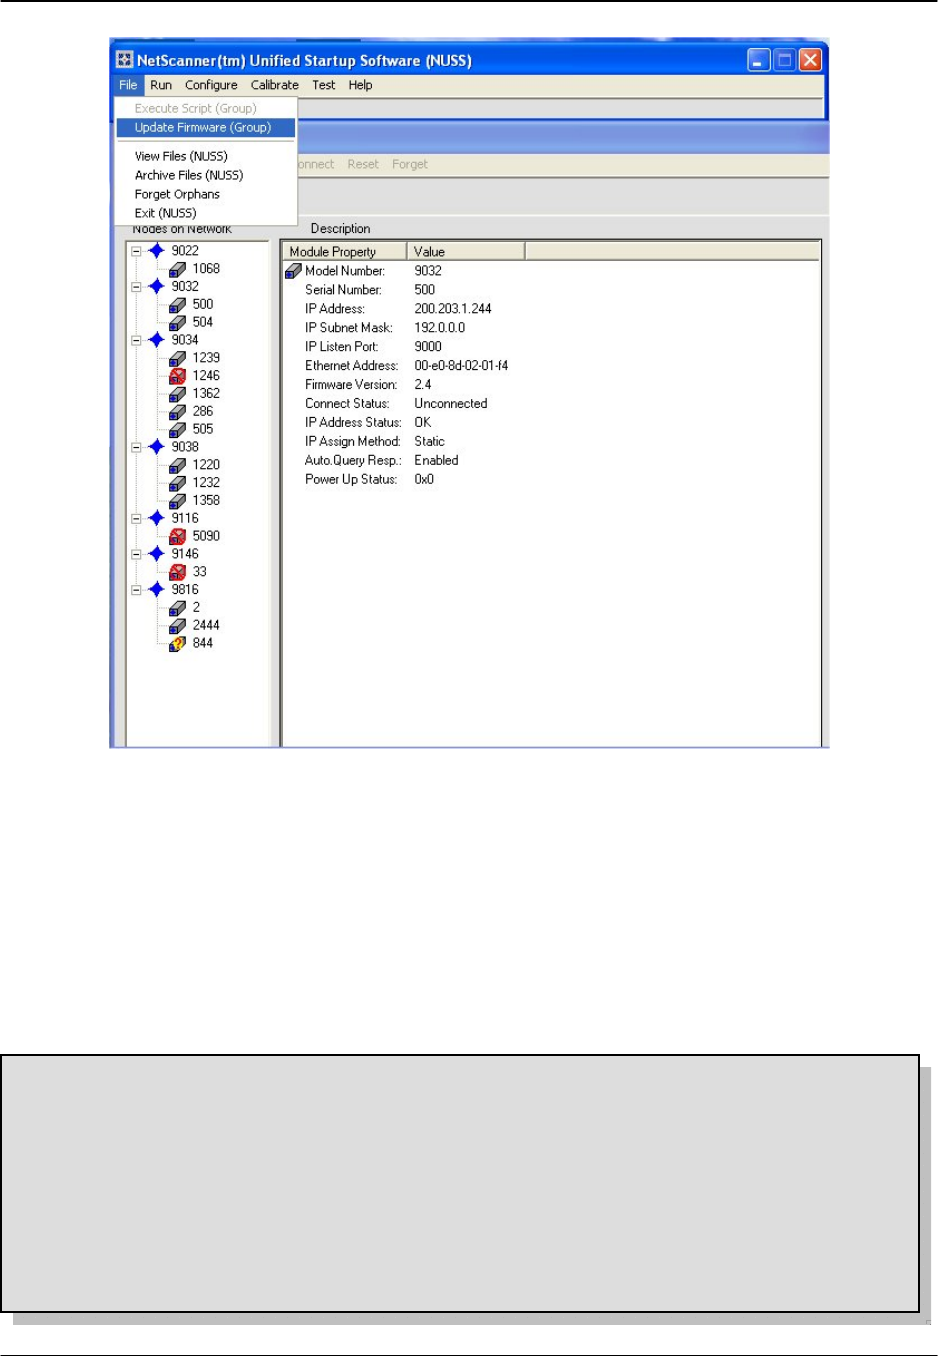
Task: Select module 844 in tree
Action: point(203,643)
